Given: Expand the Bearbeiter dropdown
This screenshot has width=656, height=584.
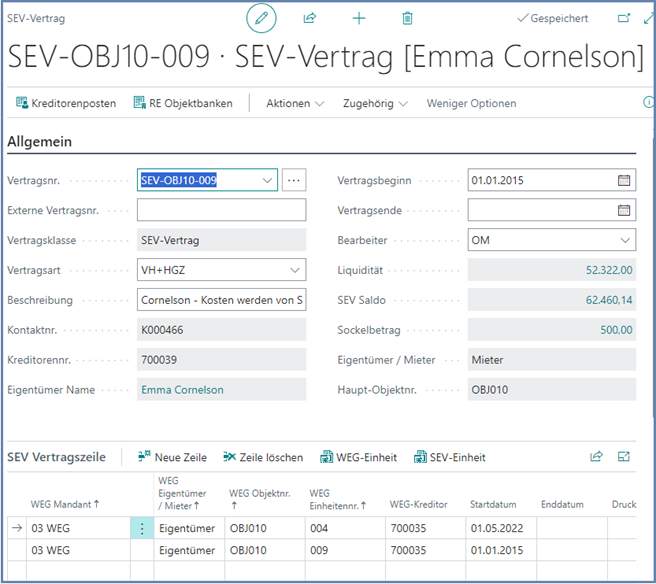Looking at the screenshot, I should tap(624, 240).
